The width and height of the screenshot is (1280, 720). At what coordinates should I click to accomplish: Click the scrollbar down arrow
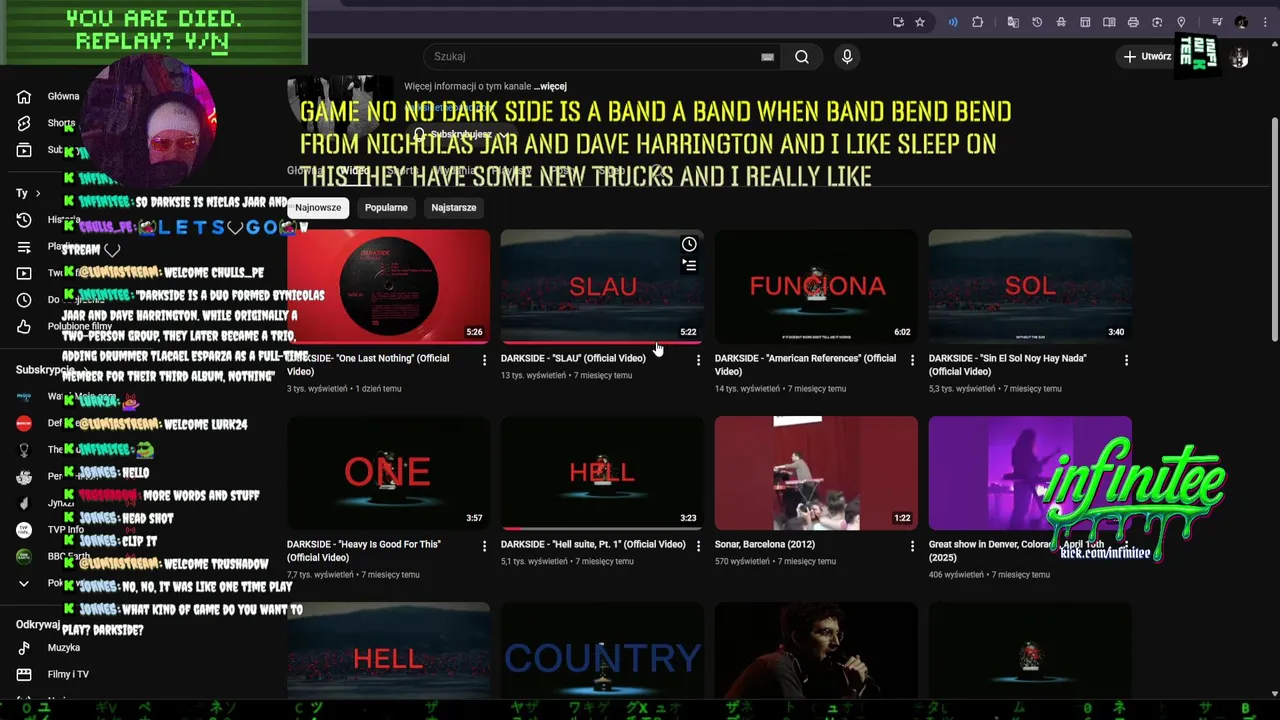[1274, 693]
